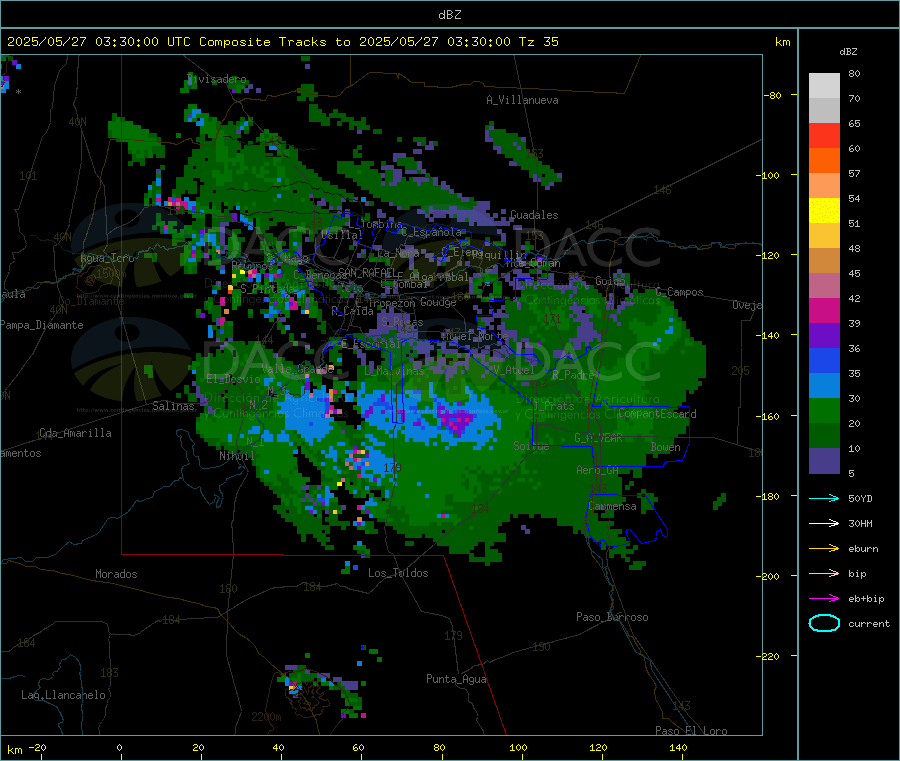Pick the red swatch between 65 and 60
The width and height of the screenshot is (900, 761).
(824, 135)
